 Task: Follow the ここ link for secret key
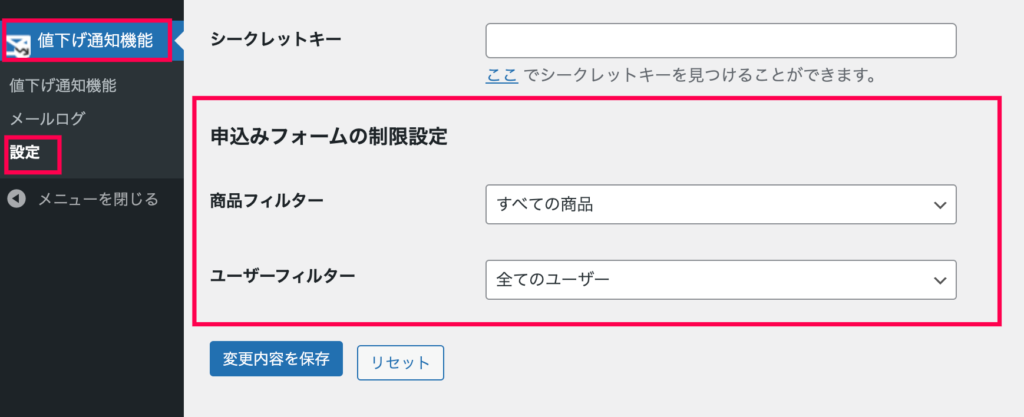point(502,76)
